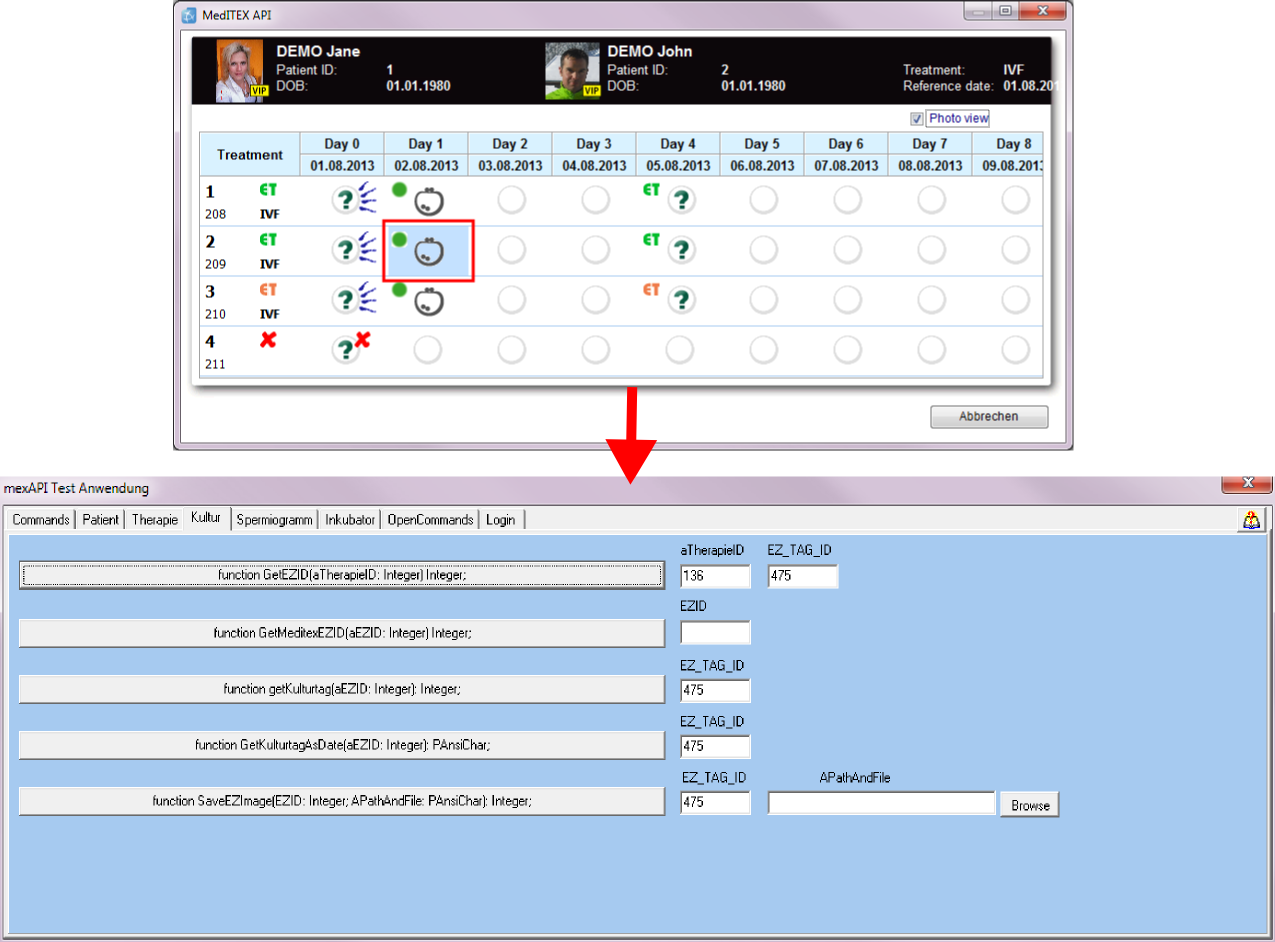
Task: Click the empty circle in treatment 211 Day 1
Action: (427, 350)
